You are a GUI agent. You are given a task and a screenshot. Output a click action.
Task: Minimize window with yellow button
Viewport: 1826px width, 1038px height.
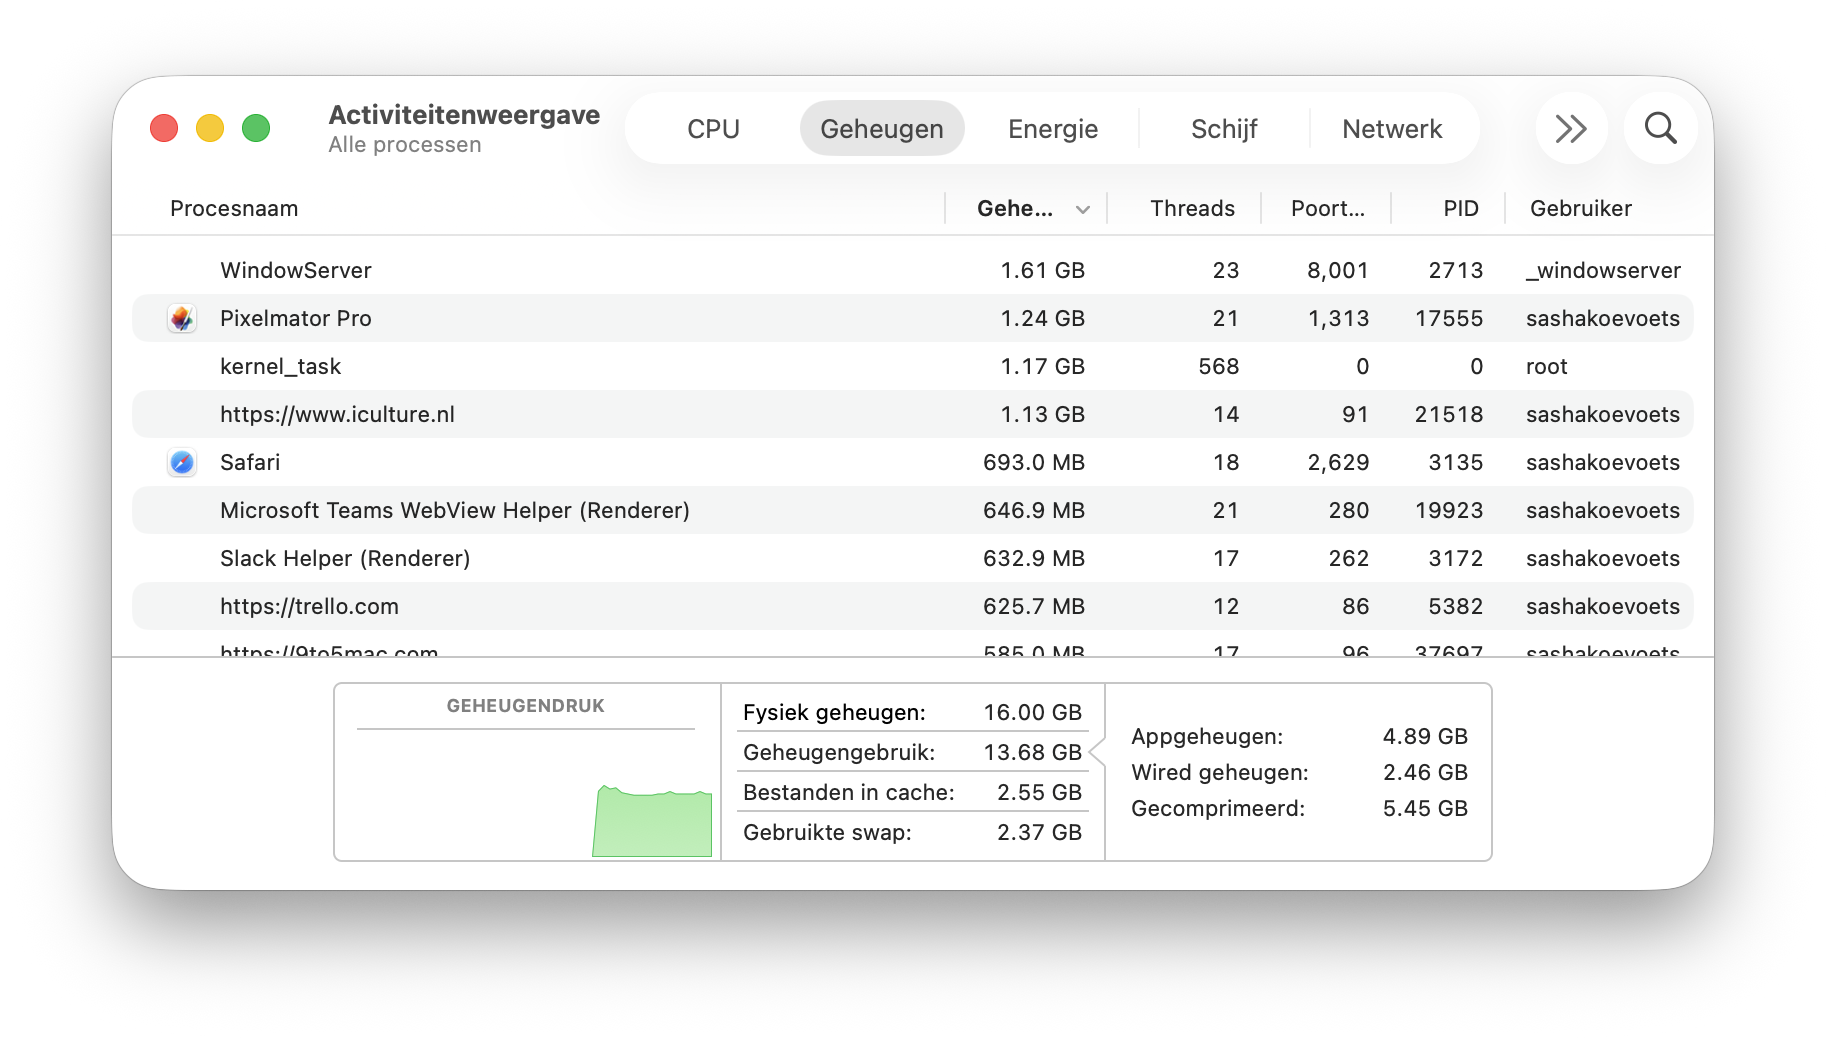pos(210,128)
